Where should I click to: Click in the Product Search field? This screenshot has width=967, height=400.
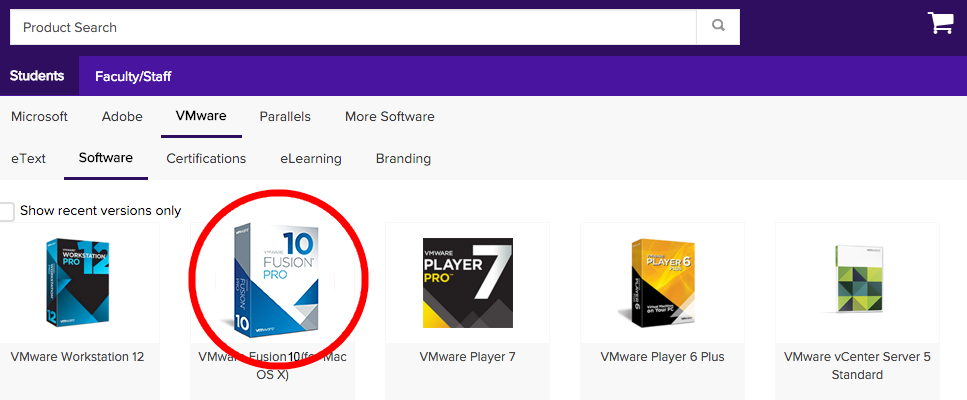350,27
